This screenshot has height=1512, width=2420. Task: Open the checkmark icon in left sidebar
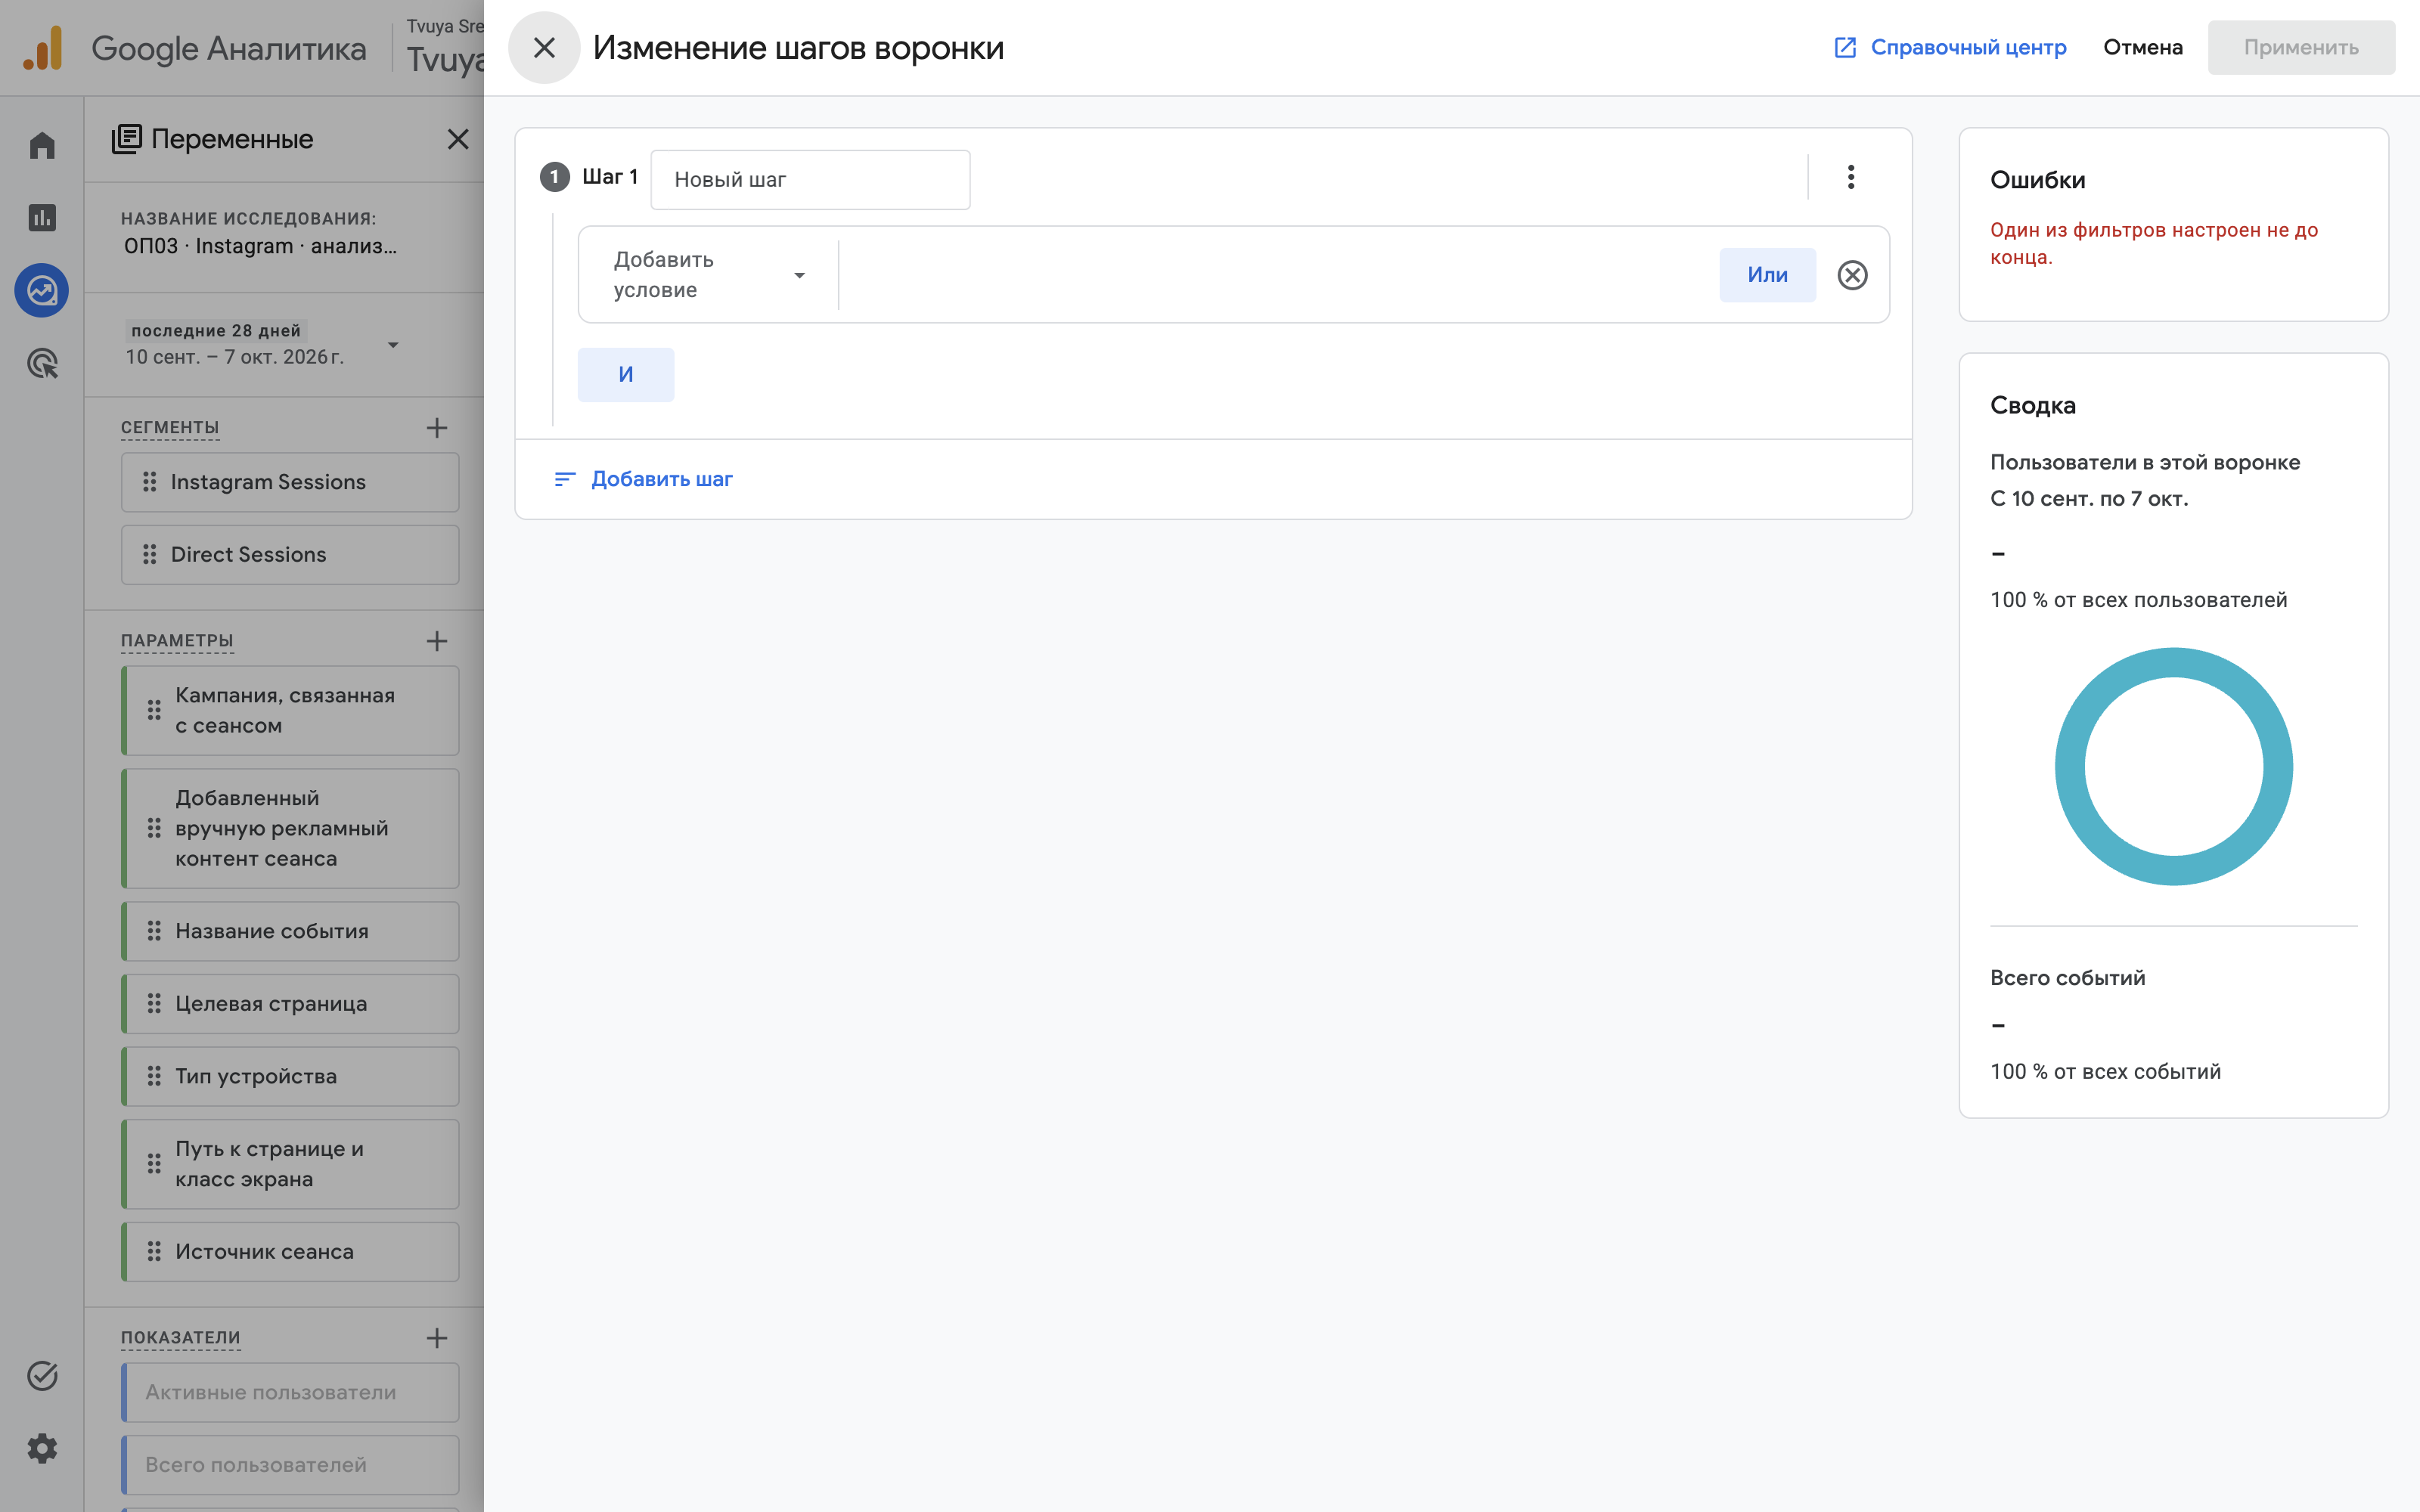42,1376
